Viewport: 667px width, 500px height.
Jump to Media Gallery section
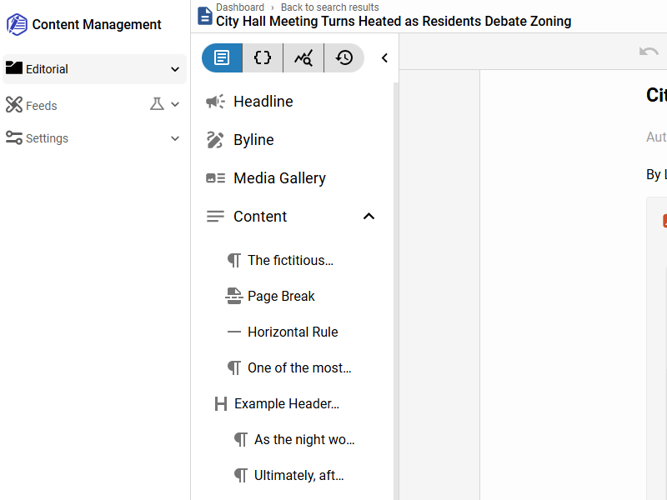(x=279, y=178)
